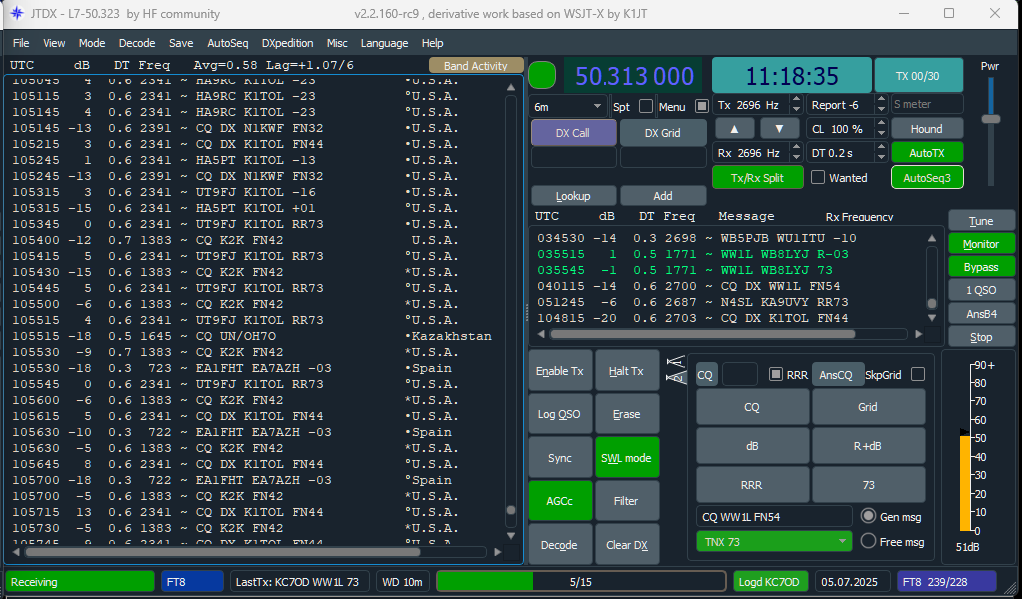1022x599 pixels.
Task: Adjust the DT 0.2 s spinner arrows
Action: coord(881,153)
